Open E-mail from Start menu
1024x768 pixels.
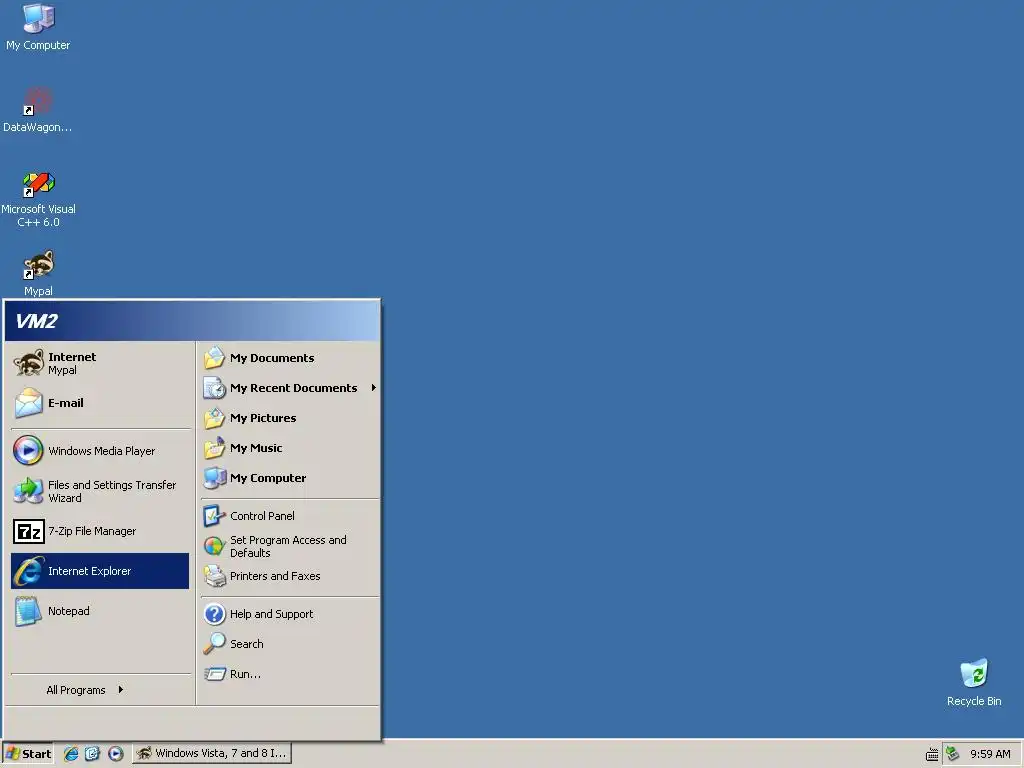pyautogui.click(x=100, y=403)
